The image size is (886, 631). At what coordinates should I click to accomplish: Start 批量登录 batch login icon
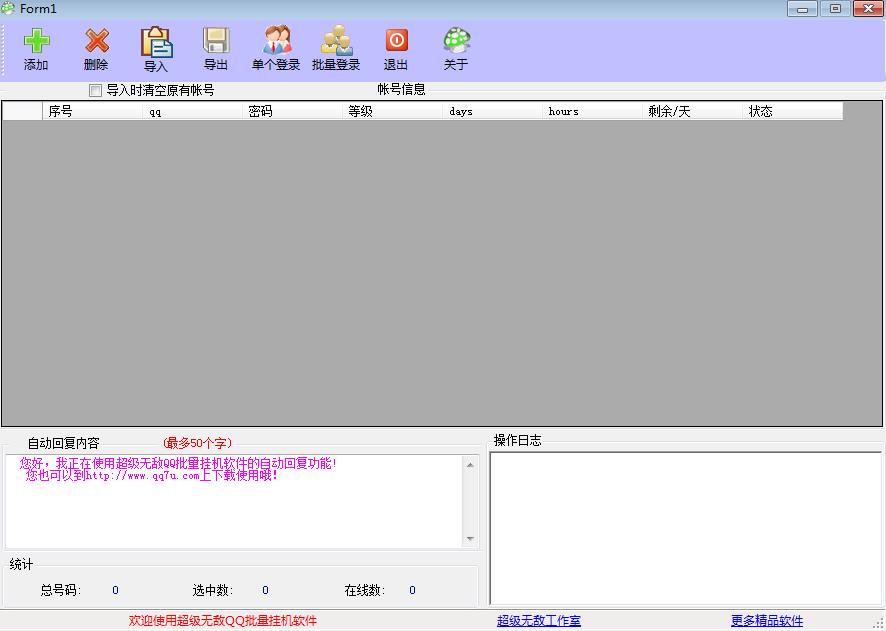pos(336,42)
